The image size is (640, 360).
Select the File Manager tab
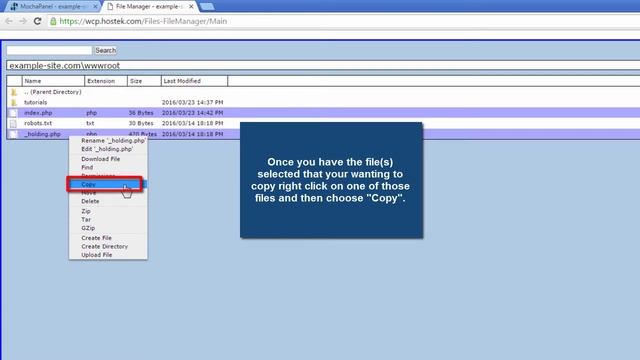pos(149,7)
